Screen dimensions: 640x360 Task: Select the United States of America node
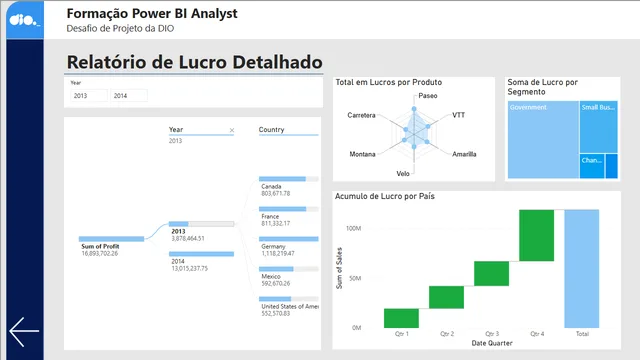click(289, 299)
